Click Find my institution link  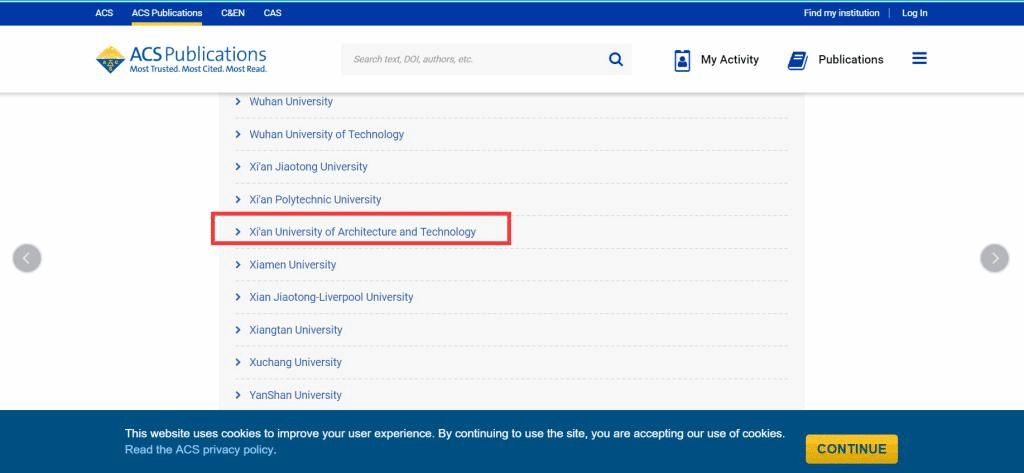(841, 12)
